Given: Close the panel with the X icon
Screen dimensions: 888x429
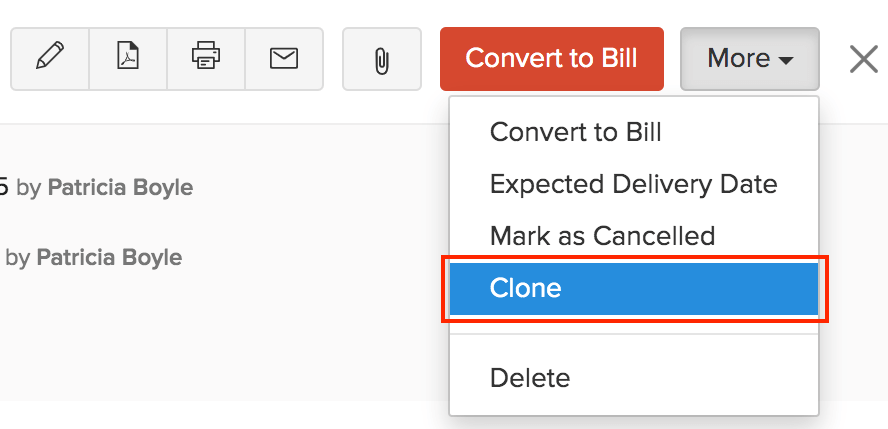Looking at the screenshot, I should coord(863,59).
